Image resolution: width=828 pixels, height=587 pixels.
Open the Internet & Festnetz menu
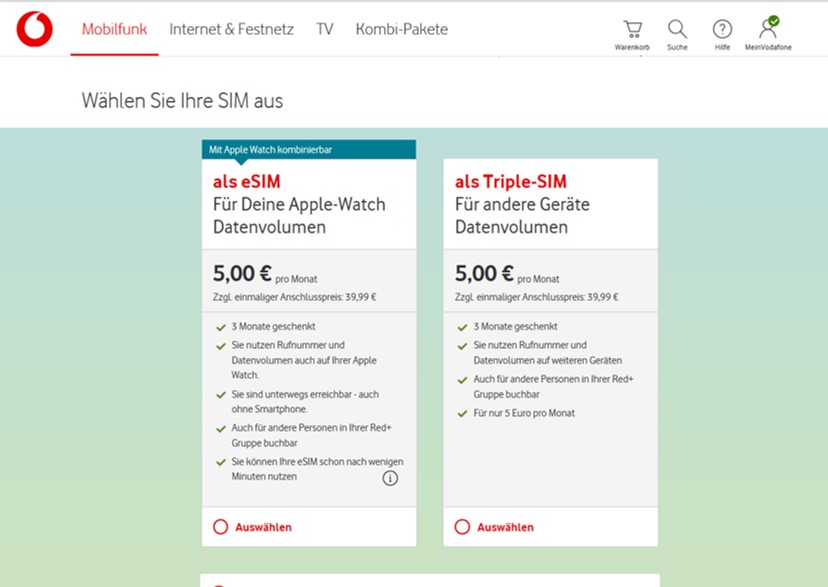pos(231,29)
